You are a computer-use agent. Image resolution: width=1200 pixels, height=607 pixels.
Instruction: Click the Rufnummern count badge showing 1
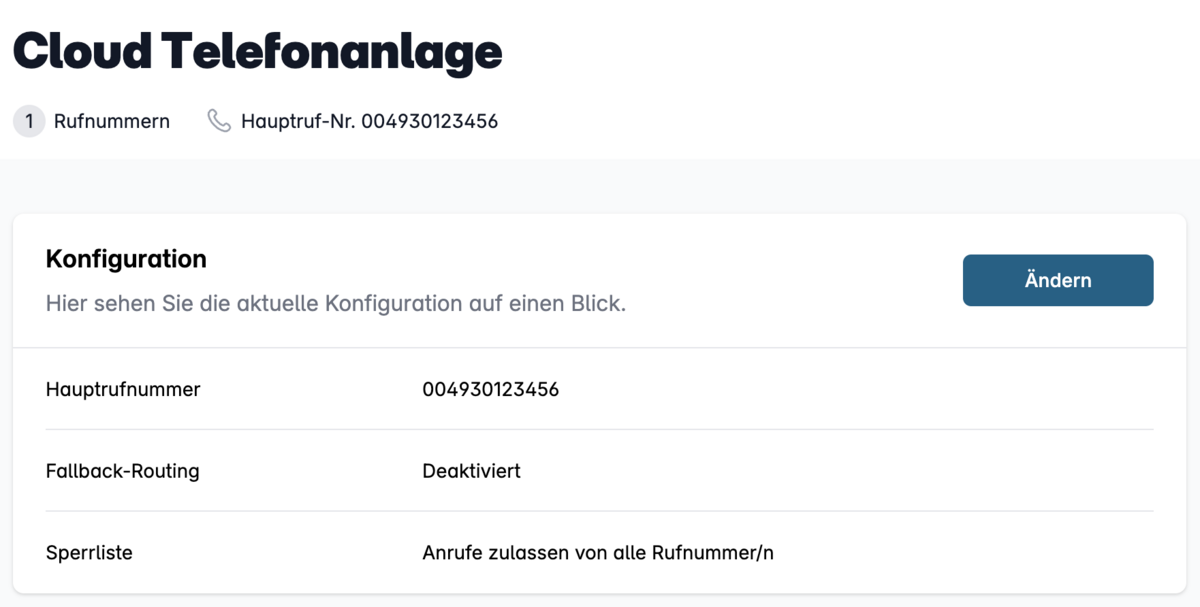coord(29,121)
